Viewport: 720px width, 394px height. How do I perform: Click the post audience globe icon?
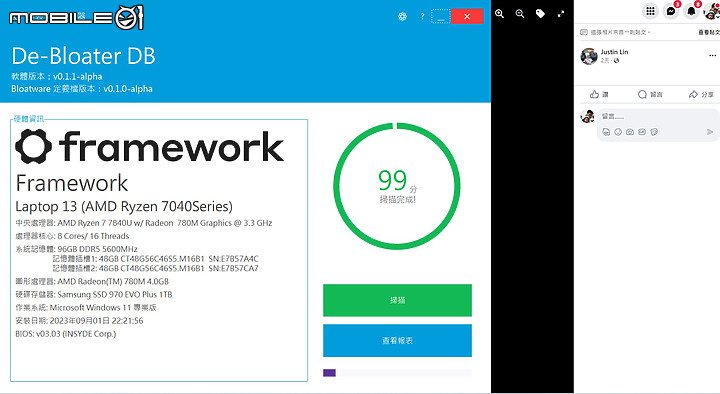(x=616, y=61)
